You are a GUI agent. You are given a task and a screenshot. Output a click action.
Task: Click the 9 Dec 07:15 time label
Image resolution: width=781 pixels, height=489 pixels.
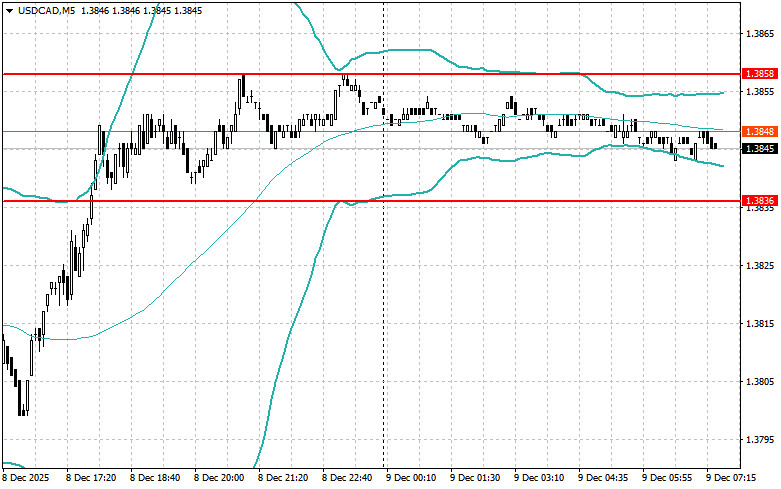[x=731, y=478]
